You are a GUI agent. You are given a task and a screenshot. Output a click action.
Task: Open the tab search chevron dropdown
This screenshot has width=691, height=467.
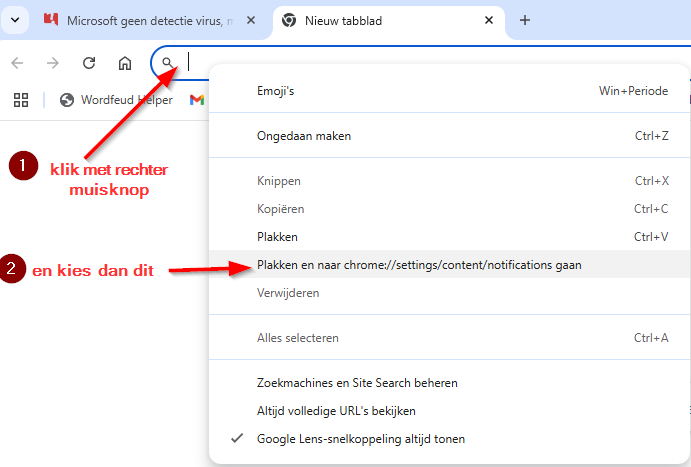15,20
